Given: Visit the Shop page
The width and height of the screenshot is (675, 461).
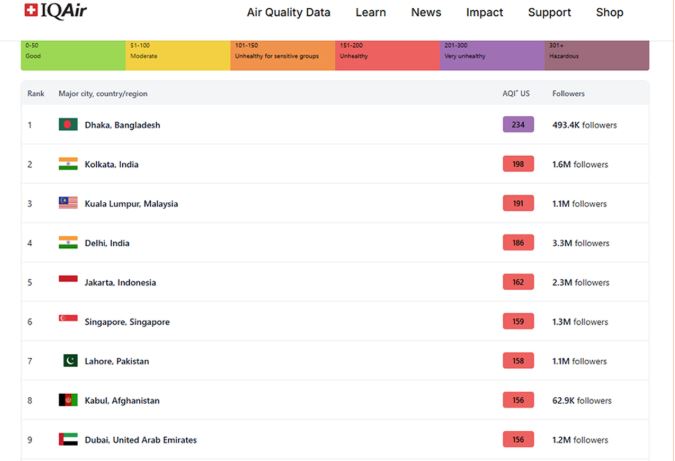Looking at the screenshot, I should [x=610, y=12].
